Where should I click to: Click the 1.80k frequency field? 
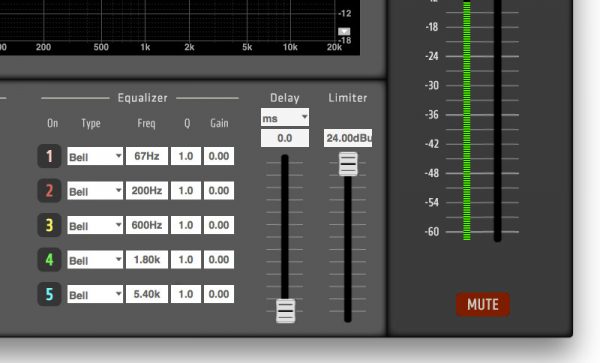(147, 260)
